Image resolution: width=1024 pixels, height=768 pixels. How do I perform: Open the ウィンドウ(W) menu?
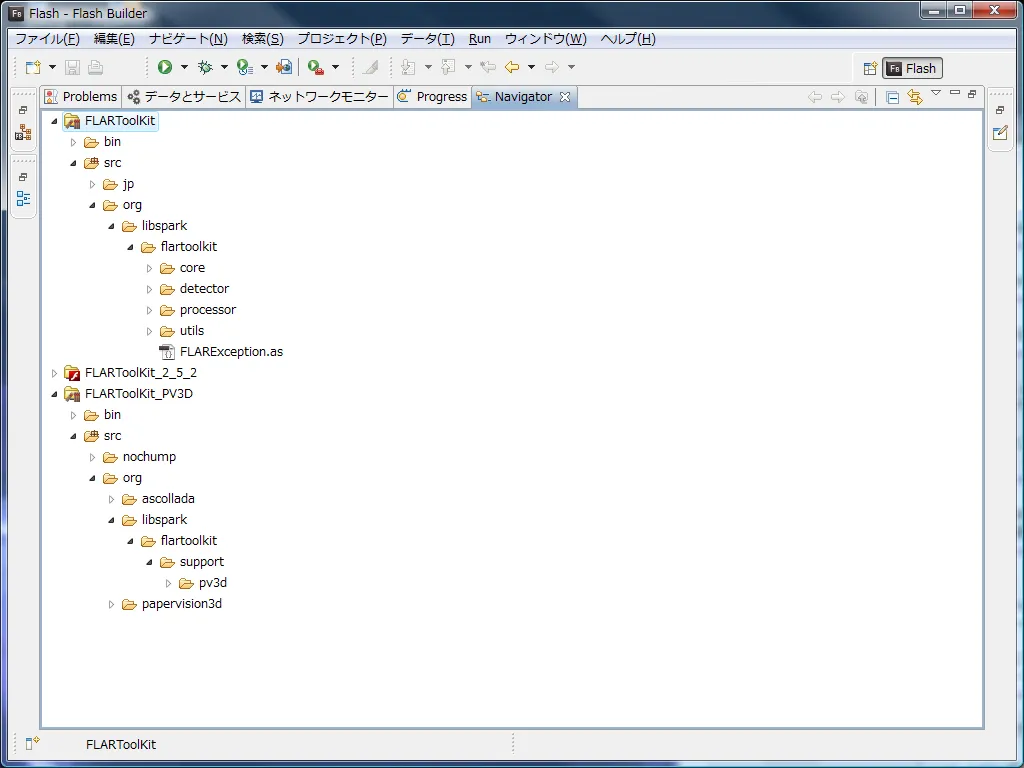point(546,39)
